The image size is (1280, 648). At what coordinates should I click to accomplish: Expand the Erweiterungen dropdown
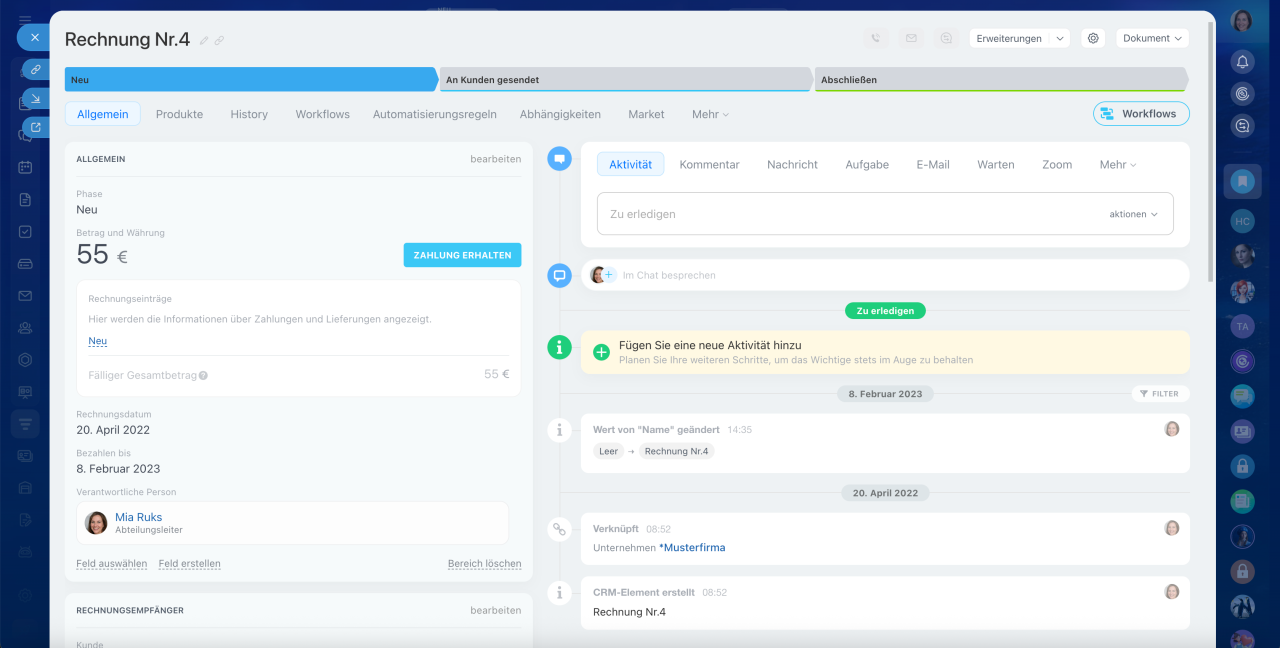(1018, 38)
